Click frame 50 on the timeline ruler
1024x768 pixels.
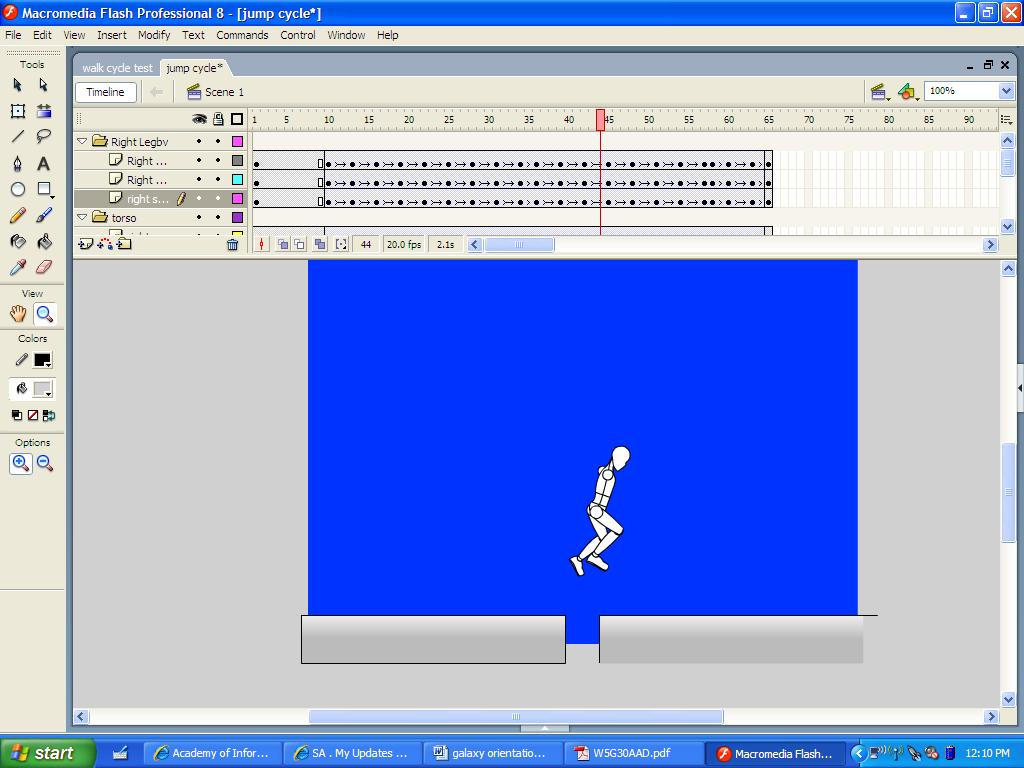click(x=648, y=120)
